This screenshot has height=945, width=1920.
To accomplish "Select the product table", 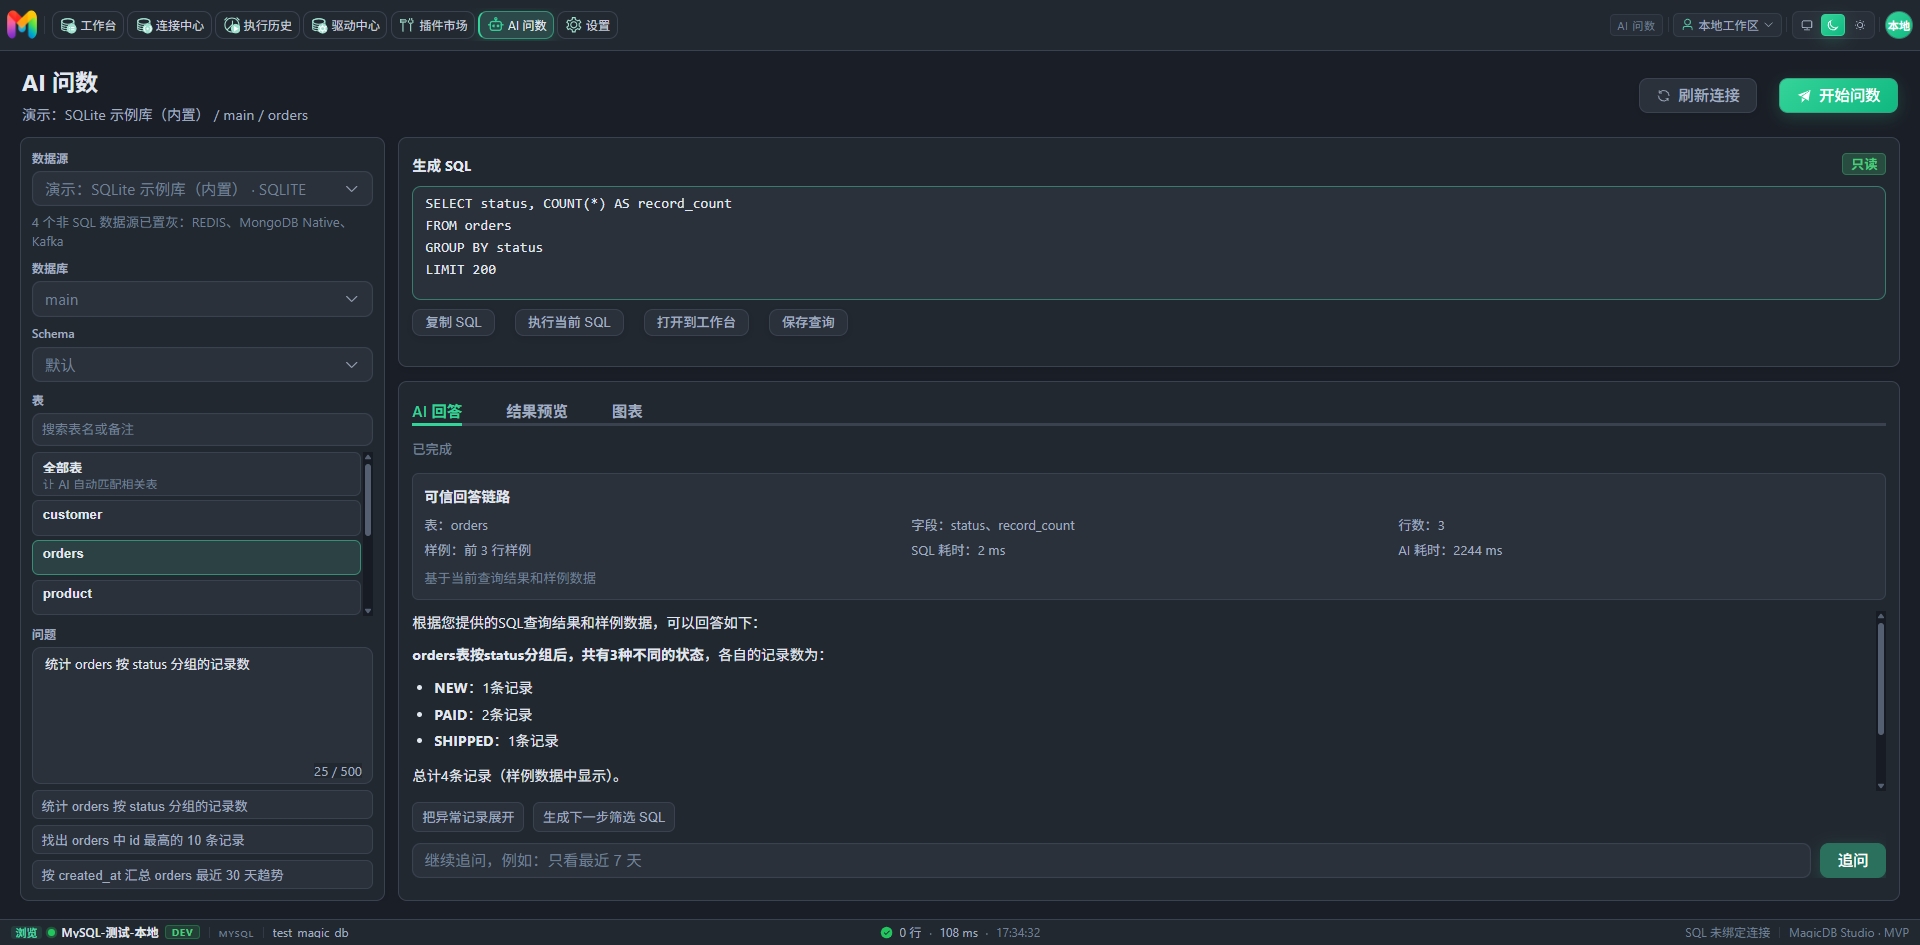I will pyautogui.click(x=196, y=597).
